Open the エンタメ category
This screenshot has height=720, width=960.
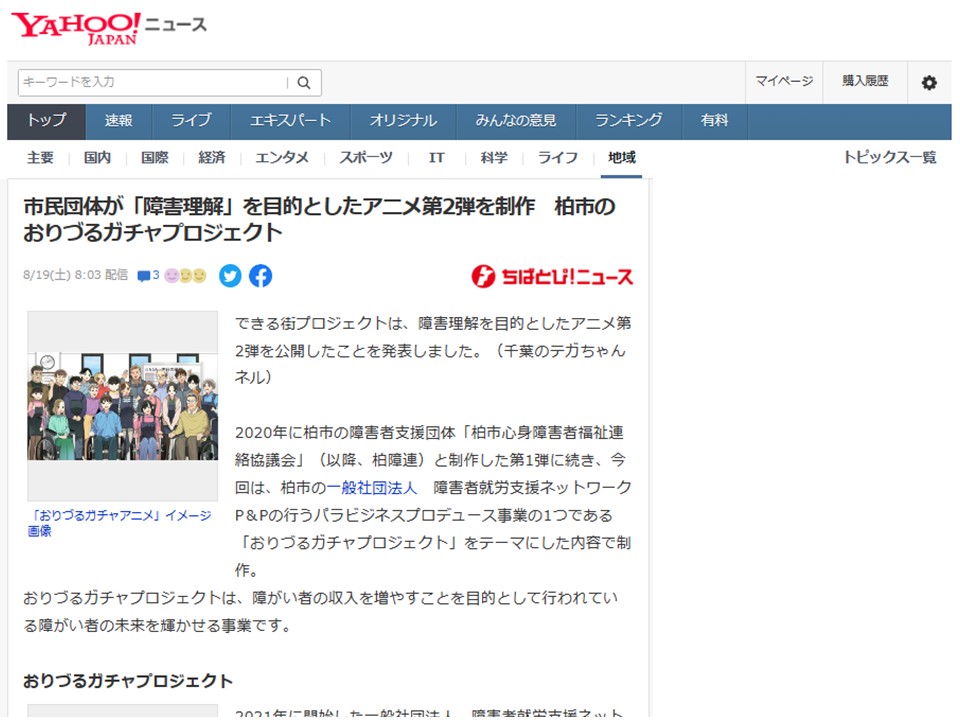282,158
